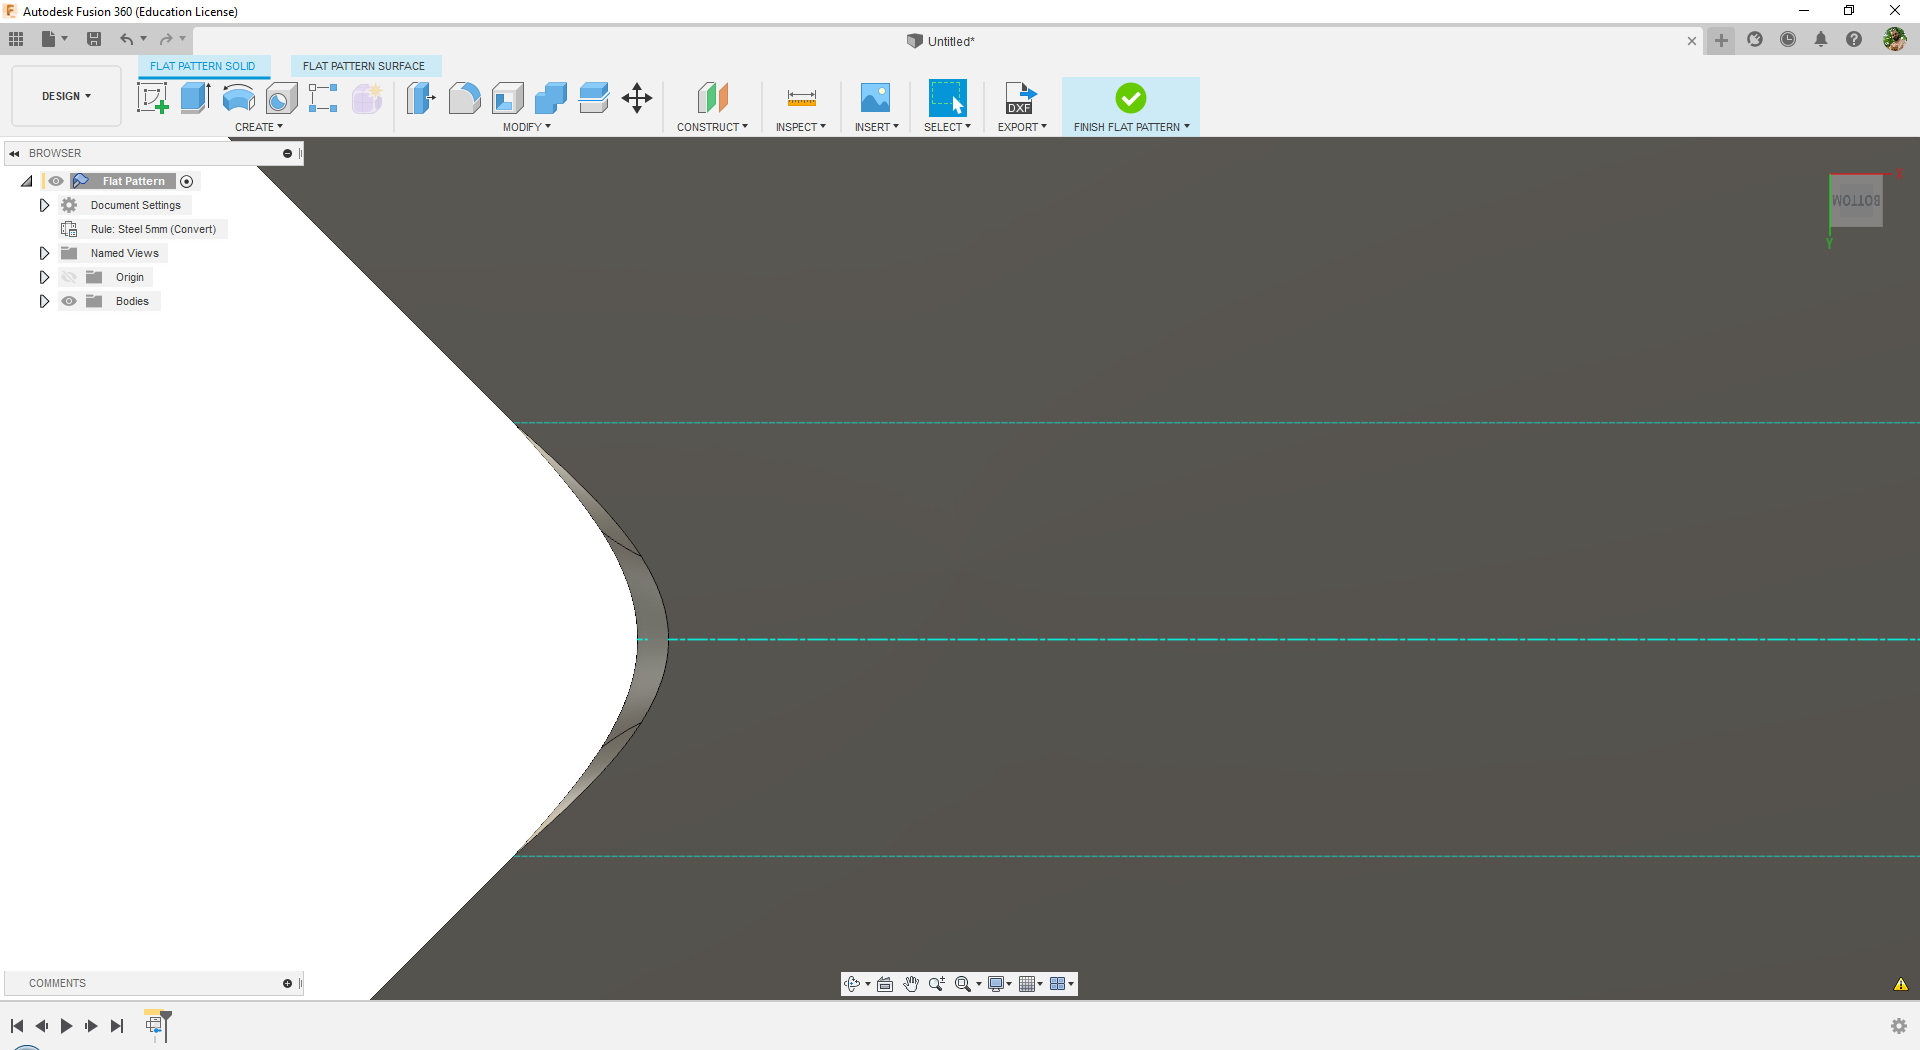Toggle visibility of the Origin folder

[x=69, y=277]
